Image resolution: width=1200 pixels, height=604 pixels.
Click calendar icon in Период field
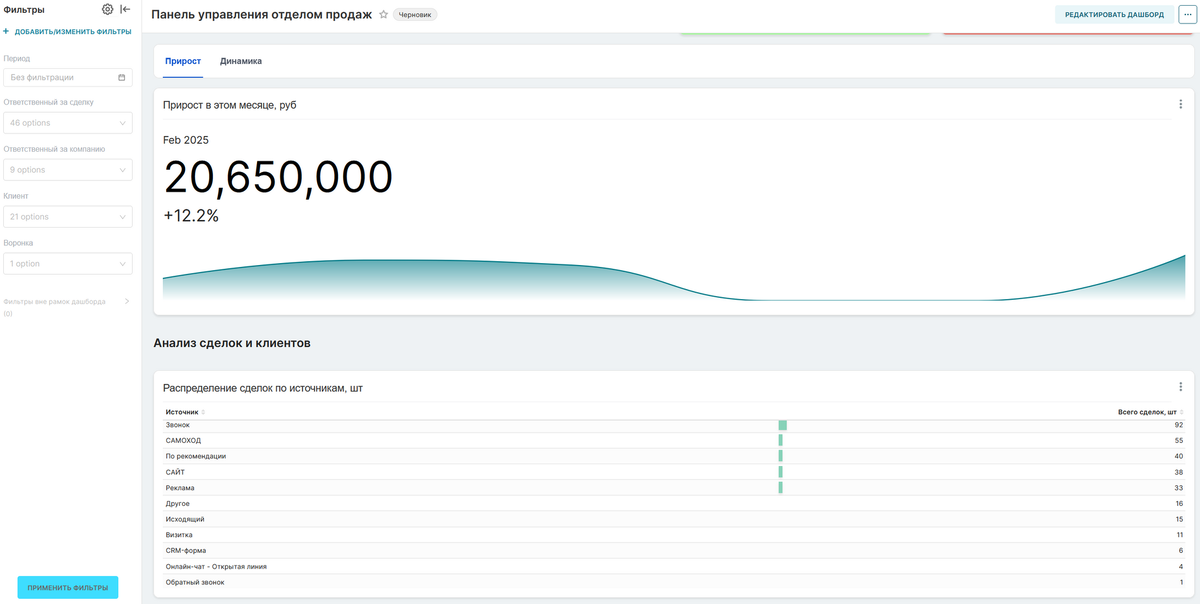click(122, 77)
